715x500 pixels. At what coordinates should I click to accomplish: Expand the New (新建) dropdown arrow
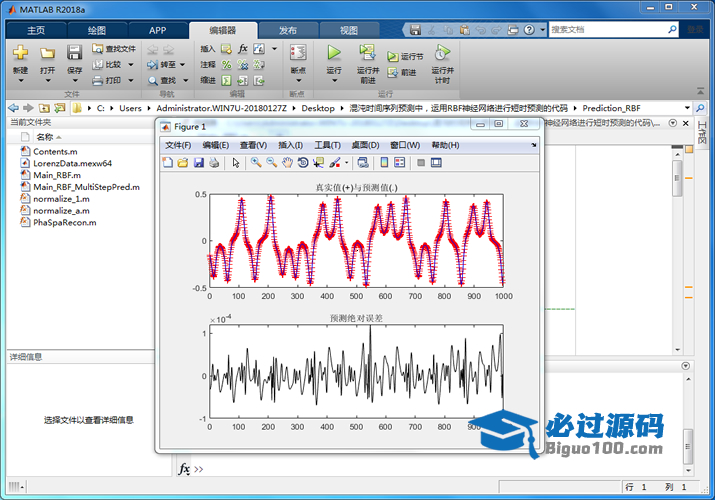pyautogui.click(x=21, y=81)
